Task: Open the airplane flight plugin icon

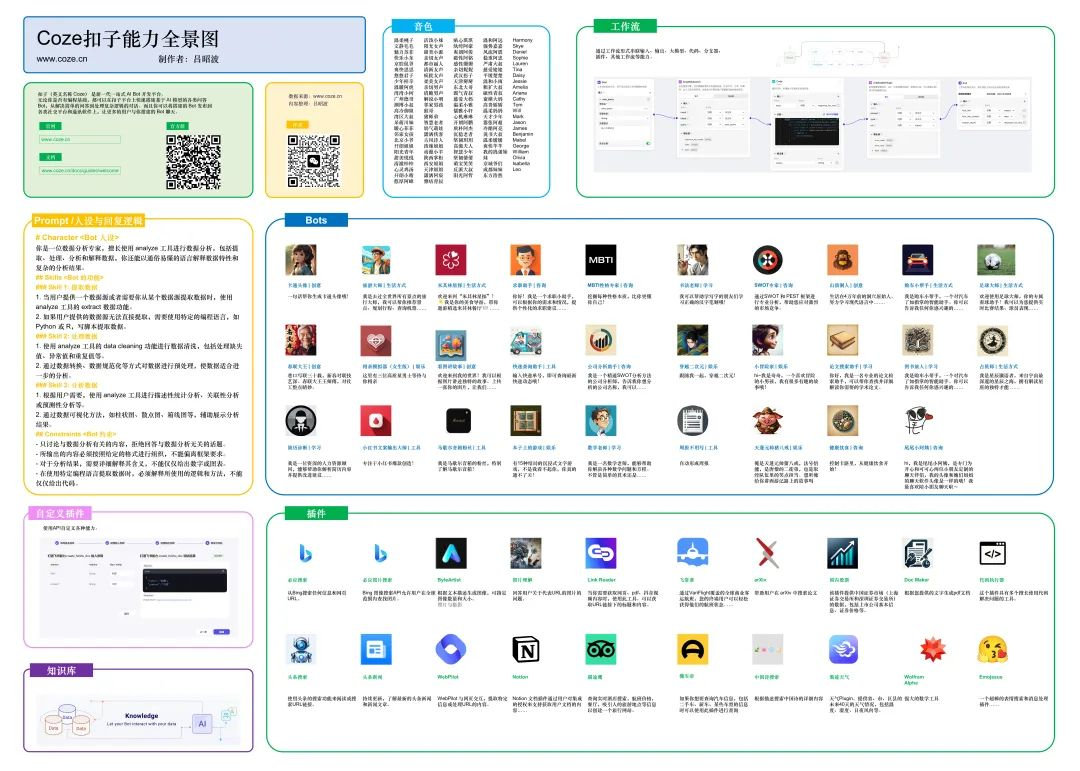Action: coord(692,553)
